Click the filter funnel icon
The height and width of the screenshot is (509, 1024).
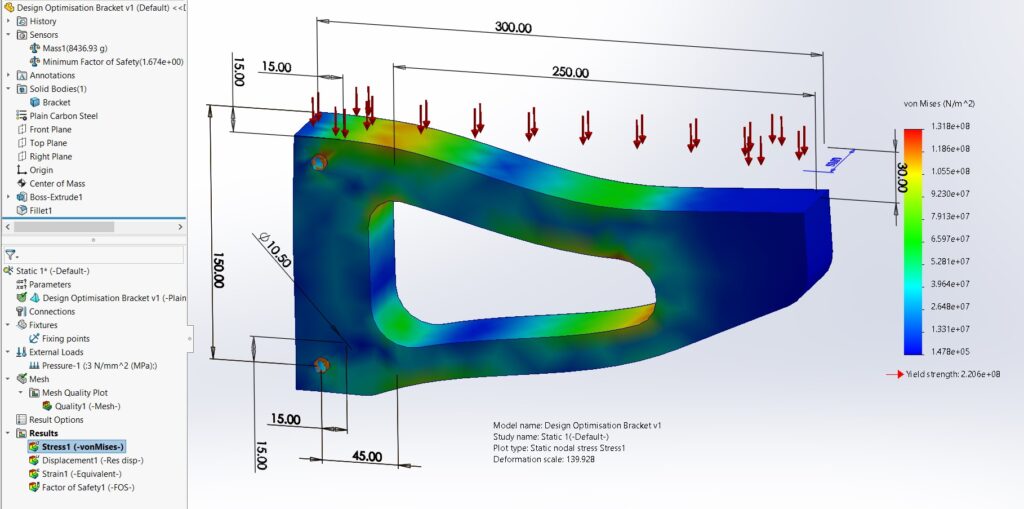9,255
